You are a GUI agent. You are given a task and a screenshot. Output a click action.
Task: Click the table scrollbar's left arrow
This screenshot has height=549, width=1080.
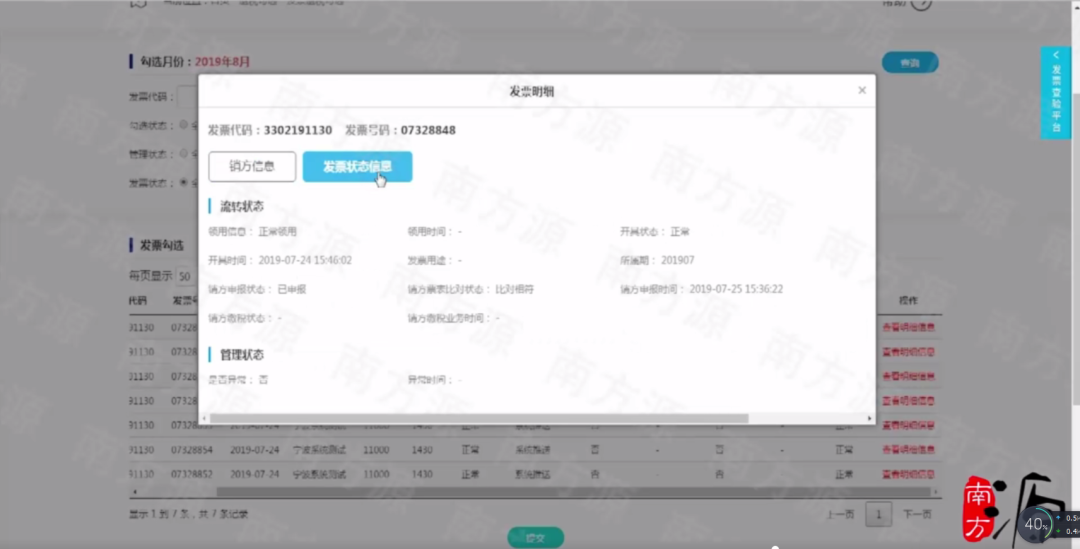(x=134, y=492)
